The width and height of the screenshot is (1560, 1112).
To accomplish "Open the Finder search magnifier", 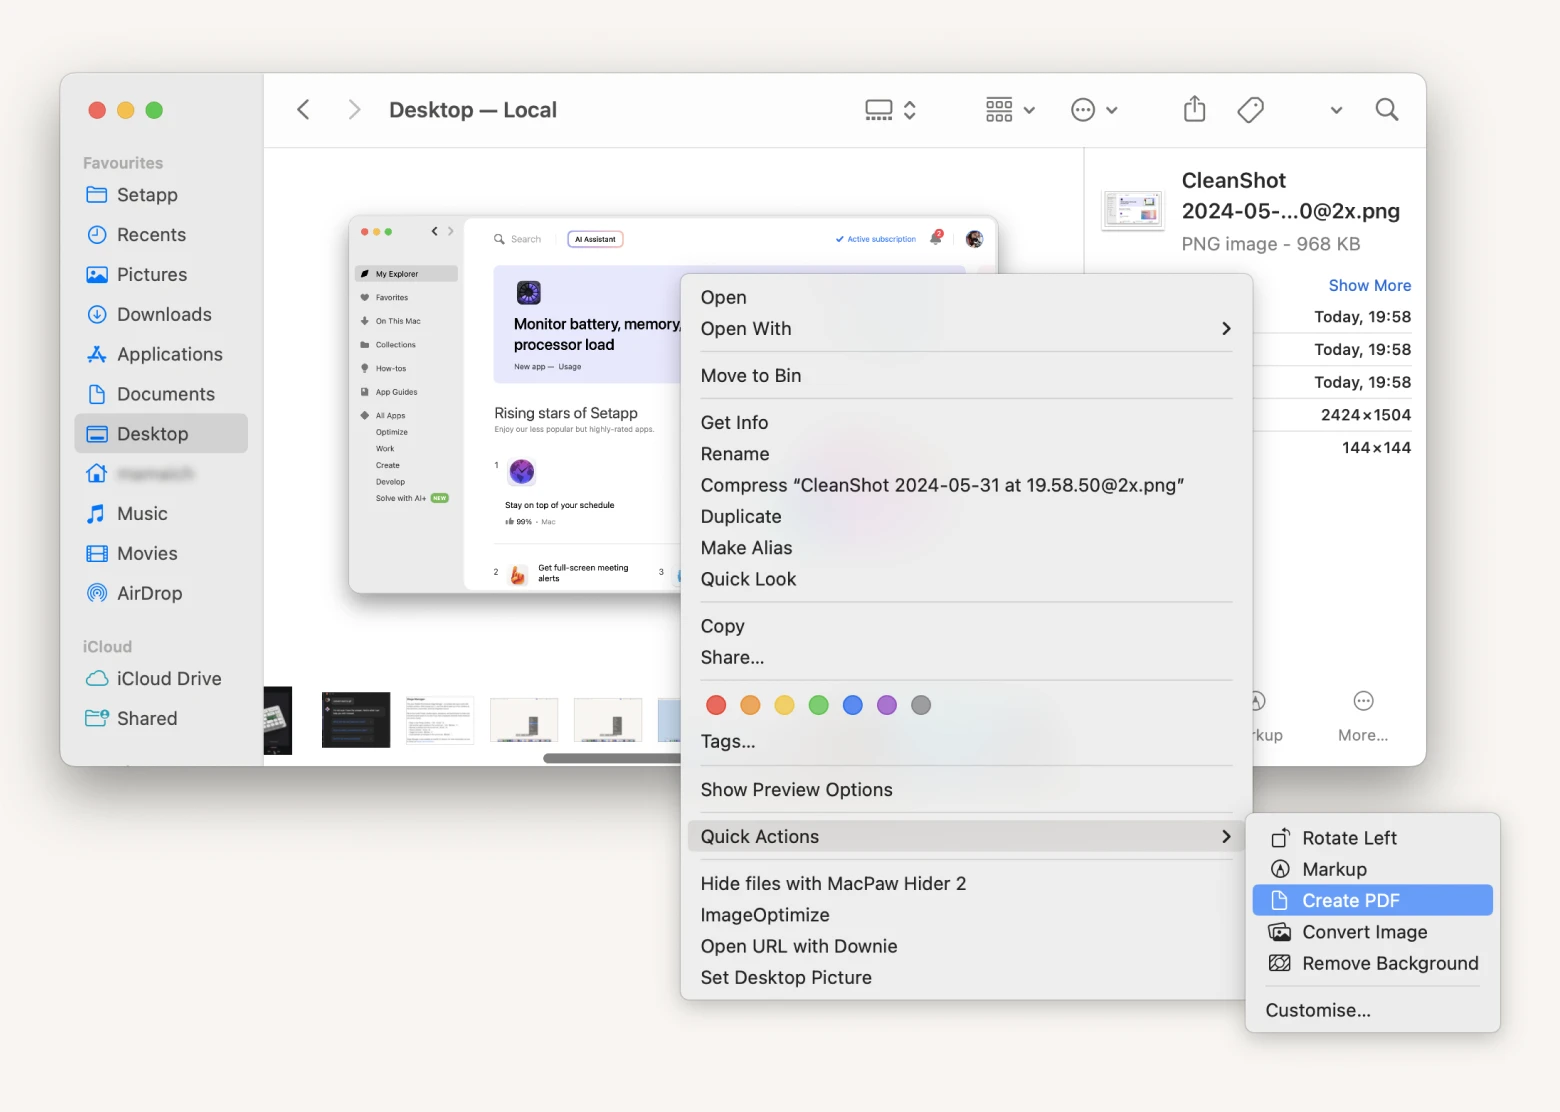I will coord(1386,110).
